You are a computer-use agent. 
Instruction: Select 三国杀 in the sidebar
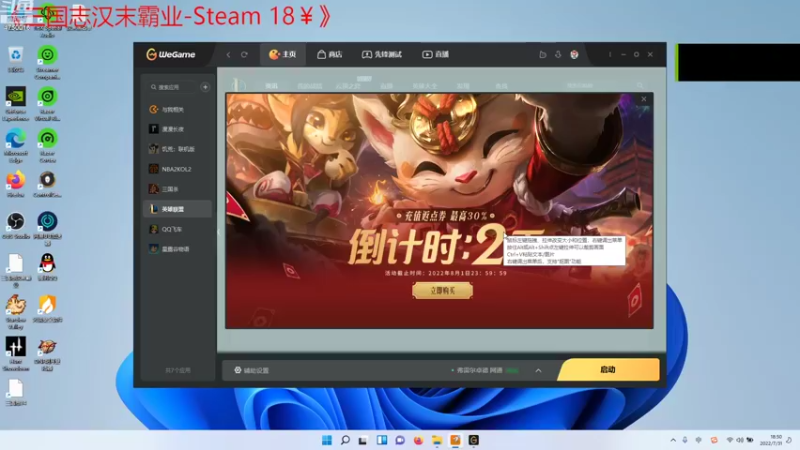coord(178,189)
